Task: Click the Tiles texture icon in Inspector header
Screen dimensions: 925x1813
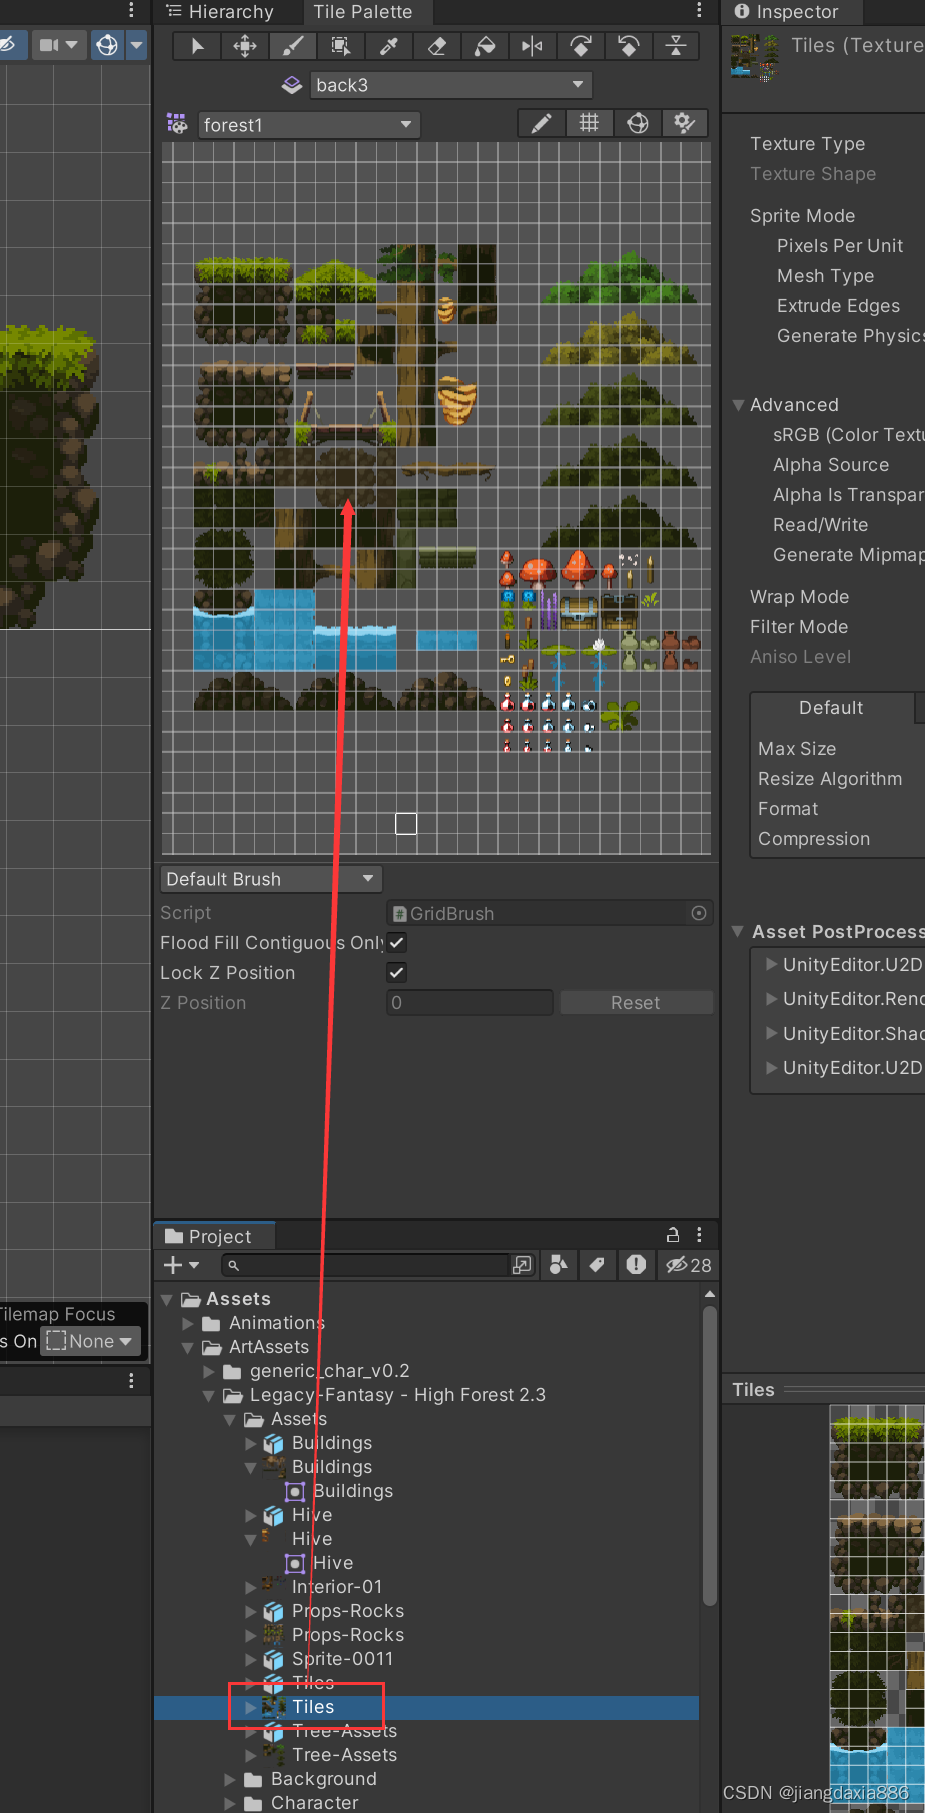Action: [x=755, y=56]
